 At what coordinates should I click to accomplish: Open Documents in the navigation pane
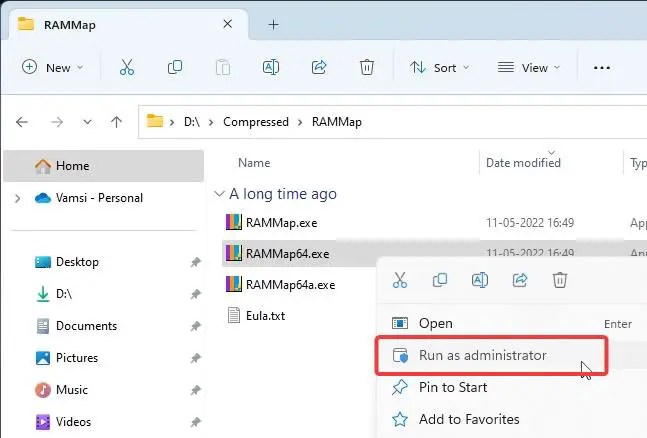point(86,326)
